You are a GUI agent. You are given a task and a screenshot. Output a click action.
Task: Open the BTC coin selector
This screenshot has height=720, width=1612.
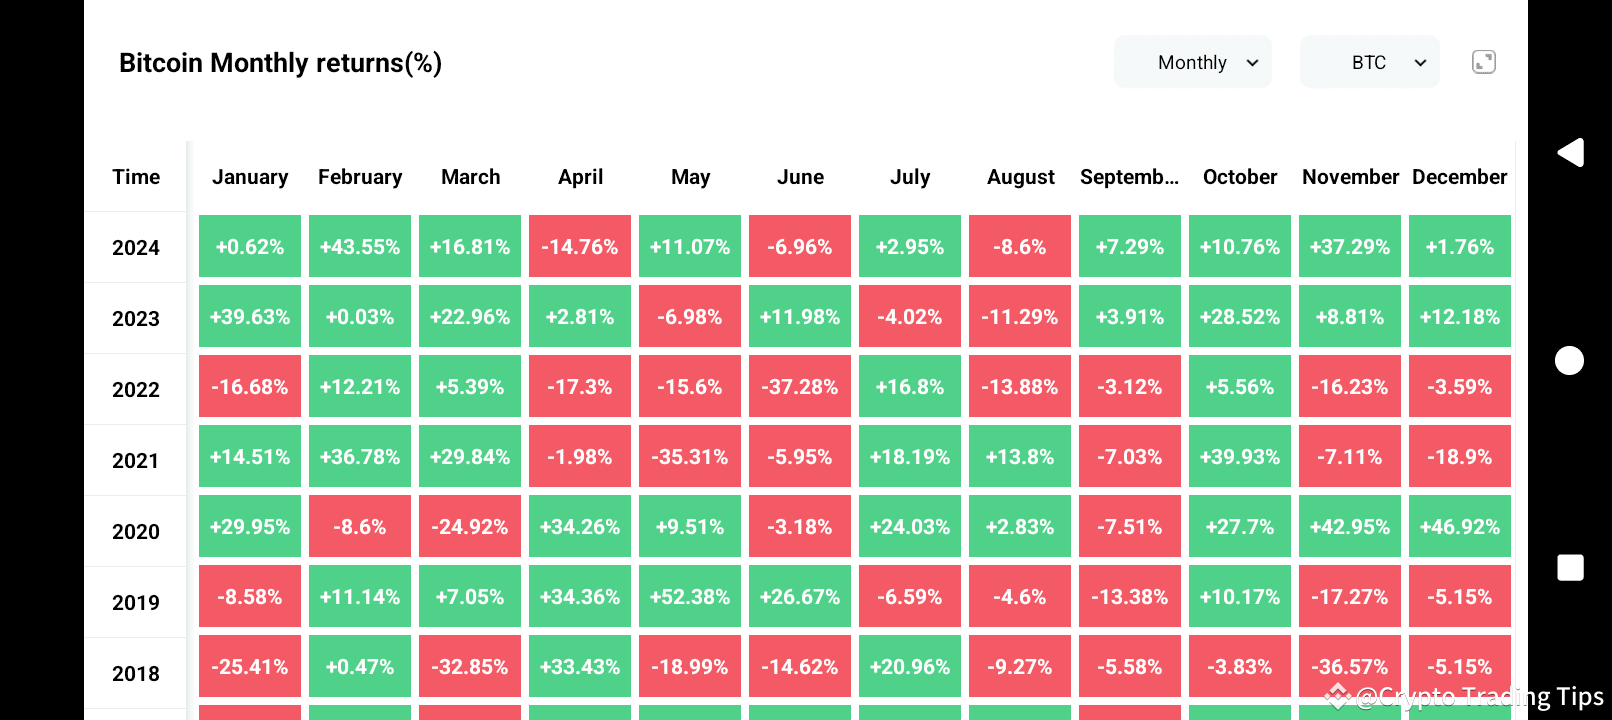coord(1369,62)
